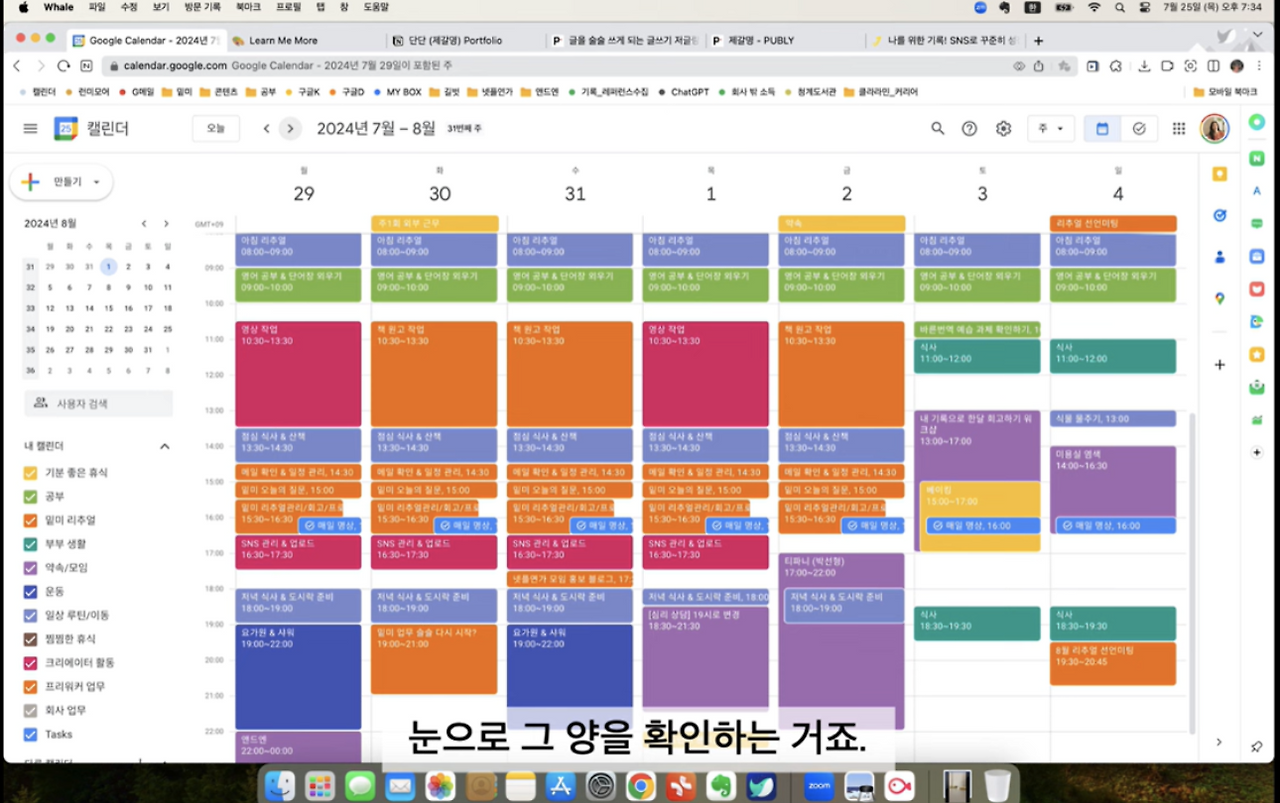Open Zoom from the Dock
This screenshot has height=803, width=1280.
point(820,785)
